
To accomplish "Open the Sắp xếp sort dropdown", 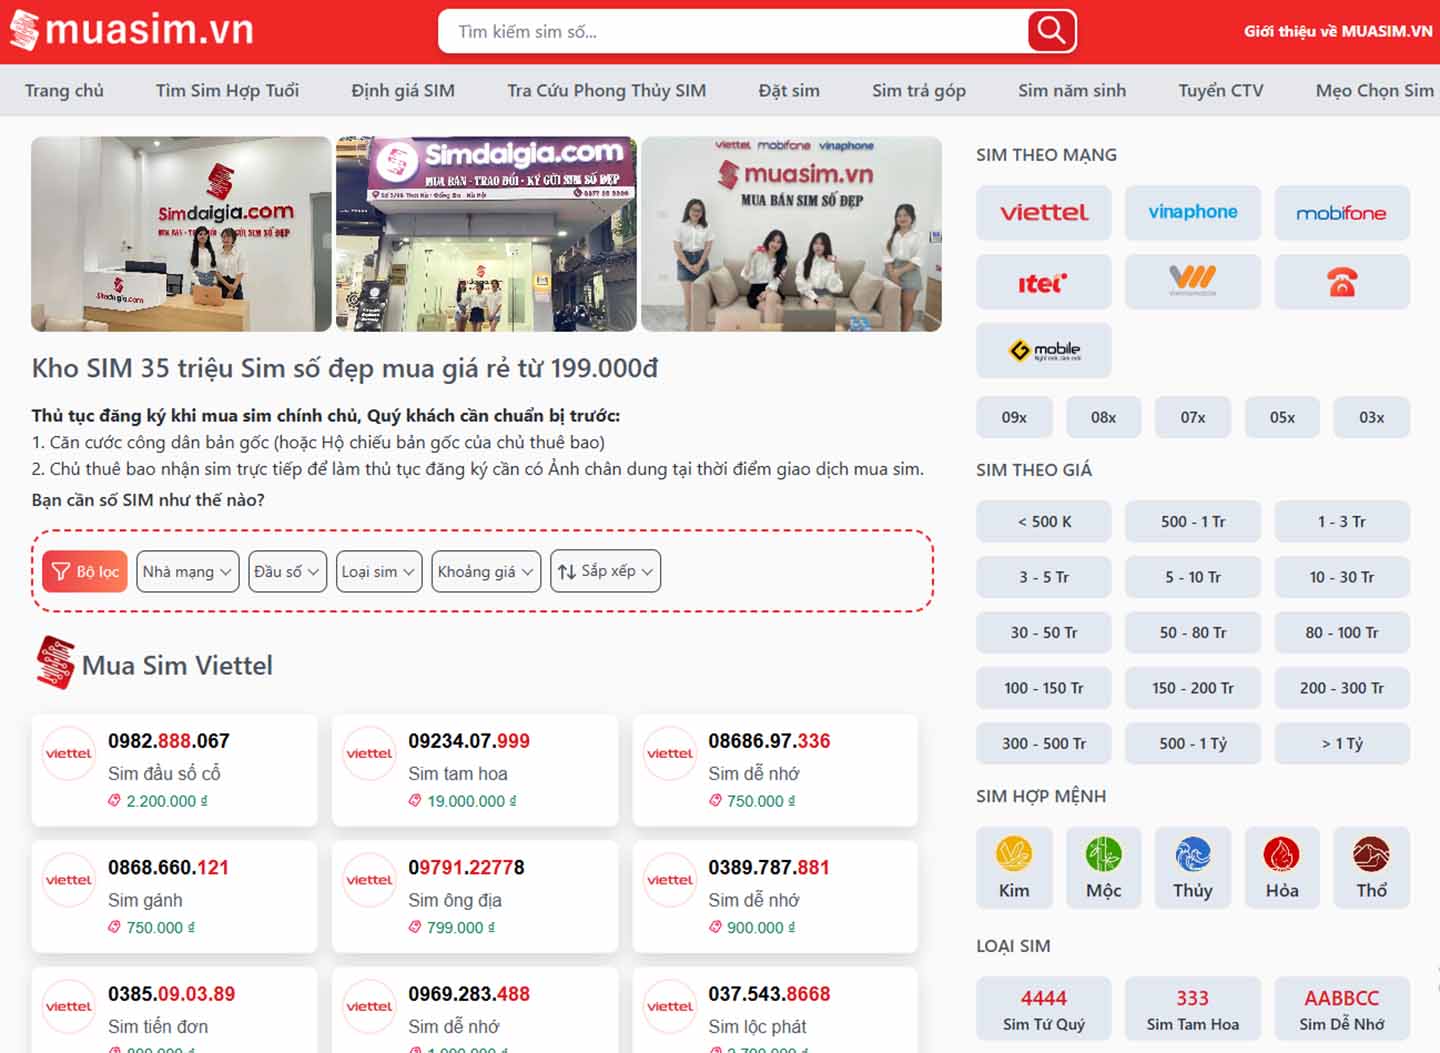I will (x=605, y=571).
